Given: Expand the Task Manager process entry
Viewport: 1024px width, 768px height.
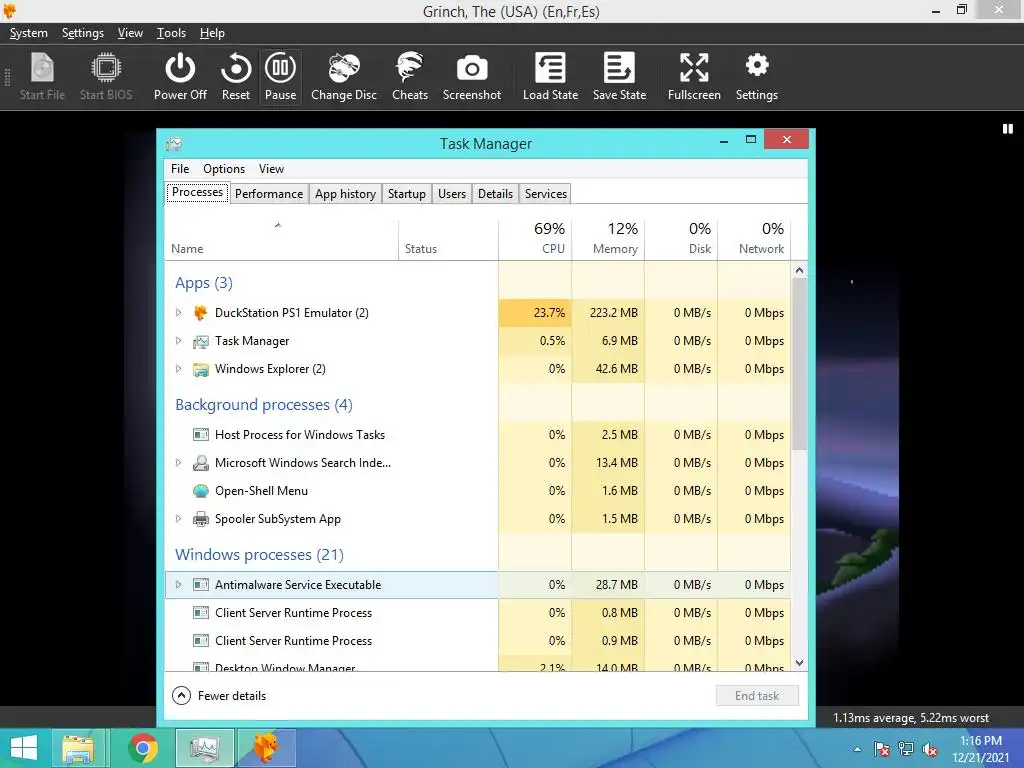Looking at the screenshot, I should pyautogui.click(x=178, y=341).
